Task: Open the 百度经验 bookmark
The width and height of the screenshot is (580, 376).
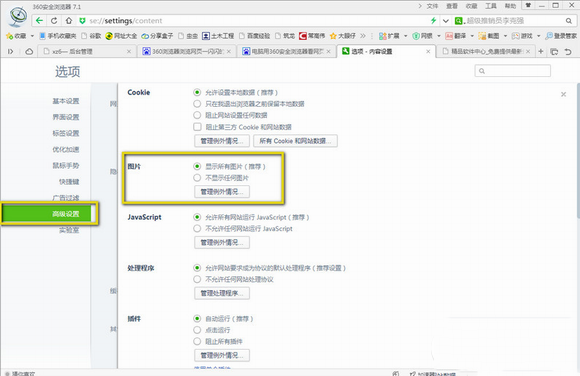Action: 254,36
